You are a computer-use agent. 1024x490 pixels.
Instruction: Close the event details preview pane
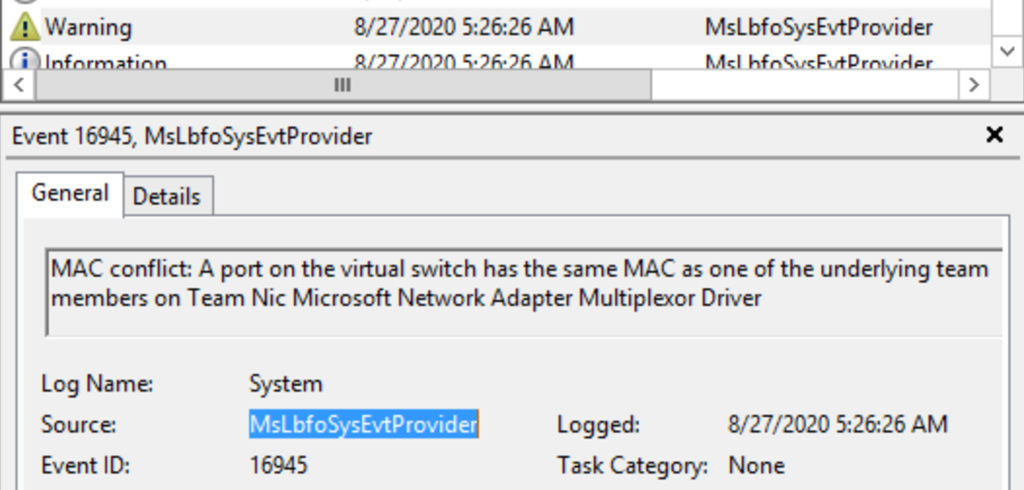(x=994, y=135)
